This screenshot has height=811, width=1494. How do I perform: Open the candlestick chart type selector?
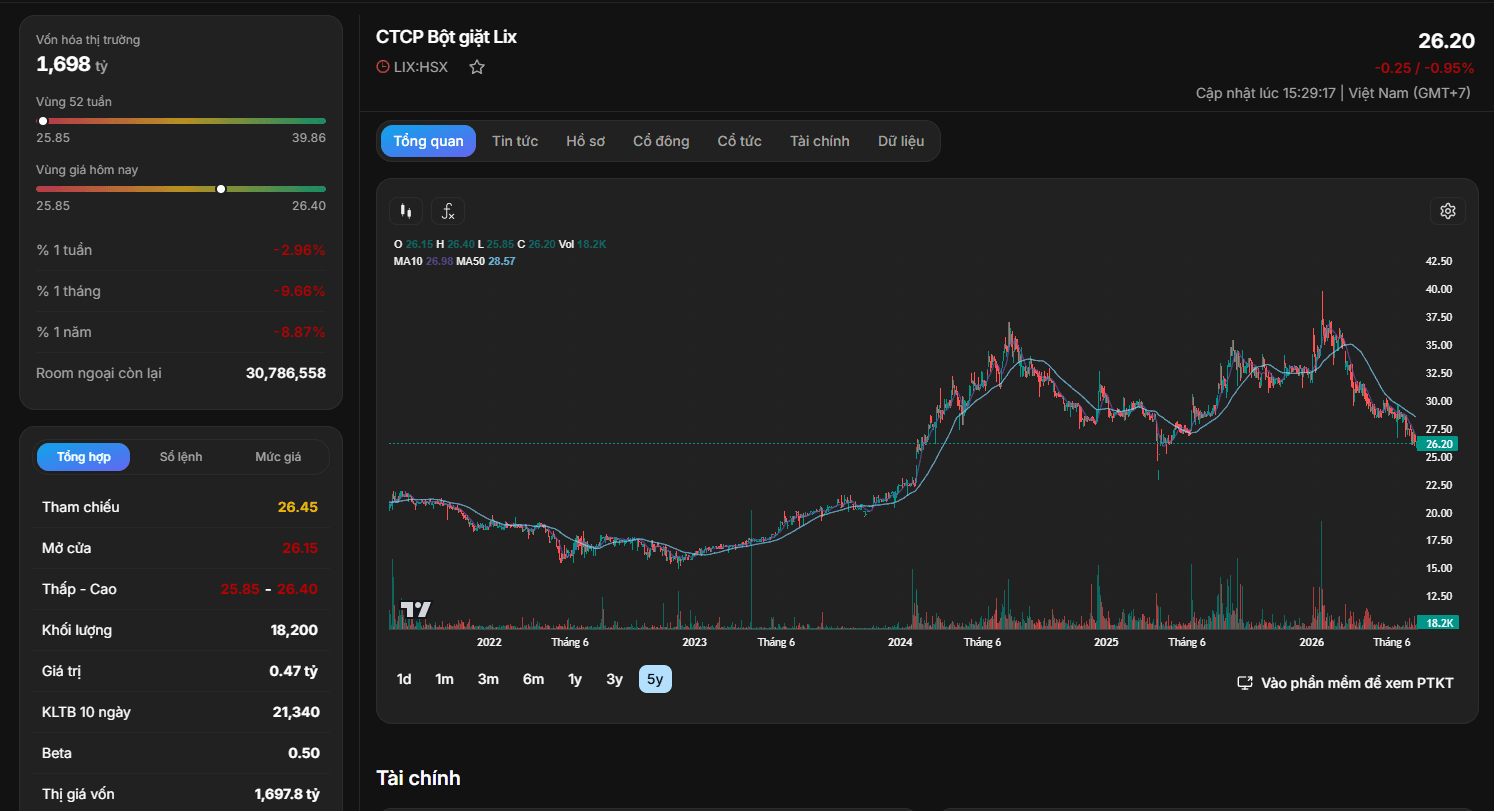click(x=405, y=211)
